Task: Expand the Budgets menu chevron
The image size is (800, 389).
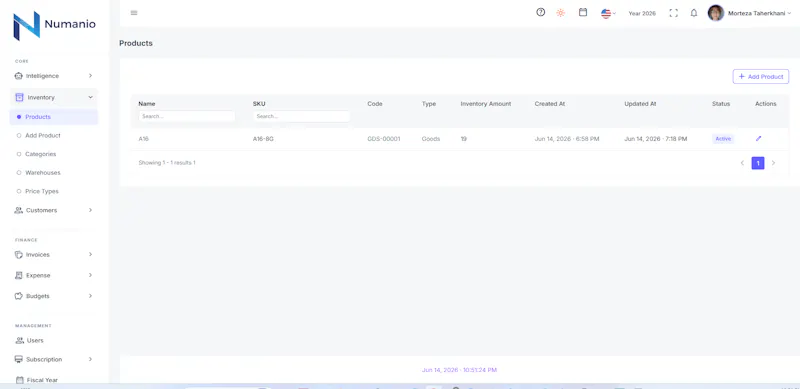Action: pyautogui.click(x=90, y=296)
